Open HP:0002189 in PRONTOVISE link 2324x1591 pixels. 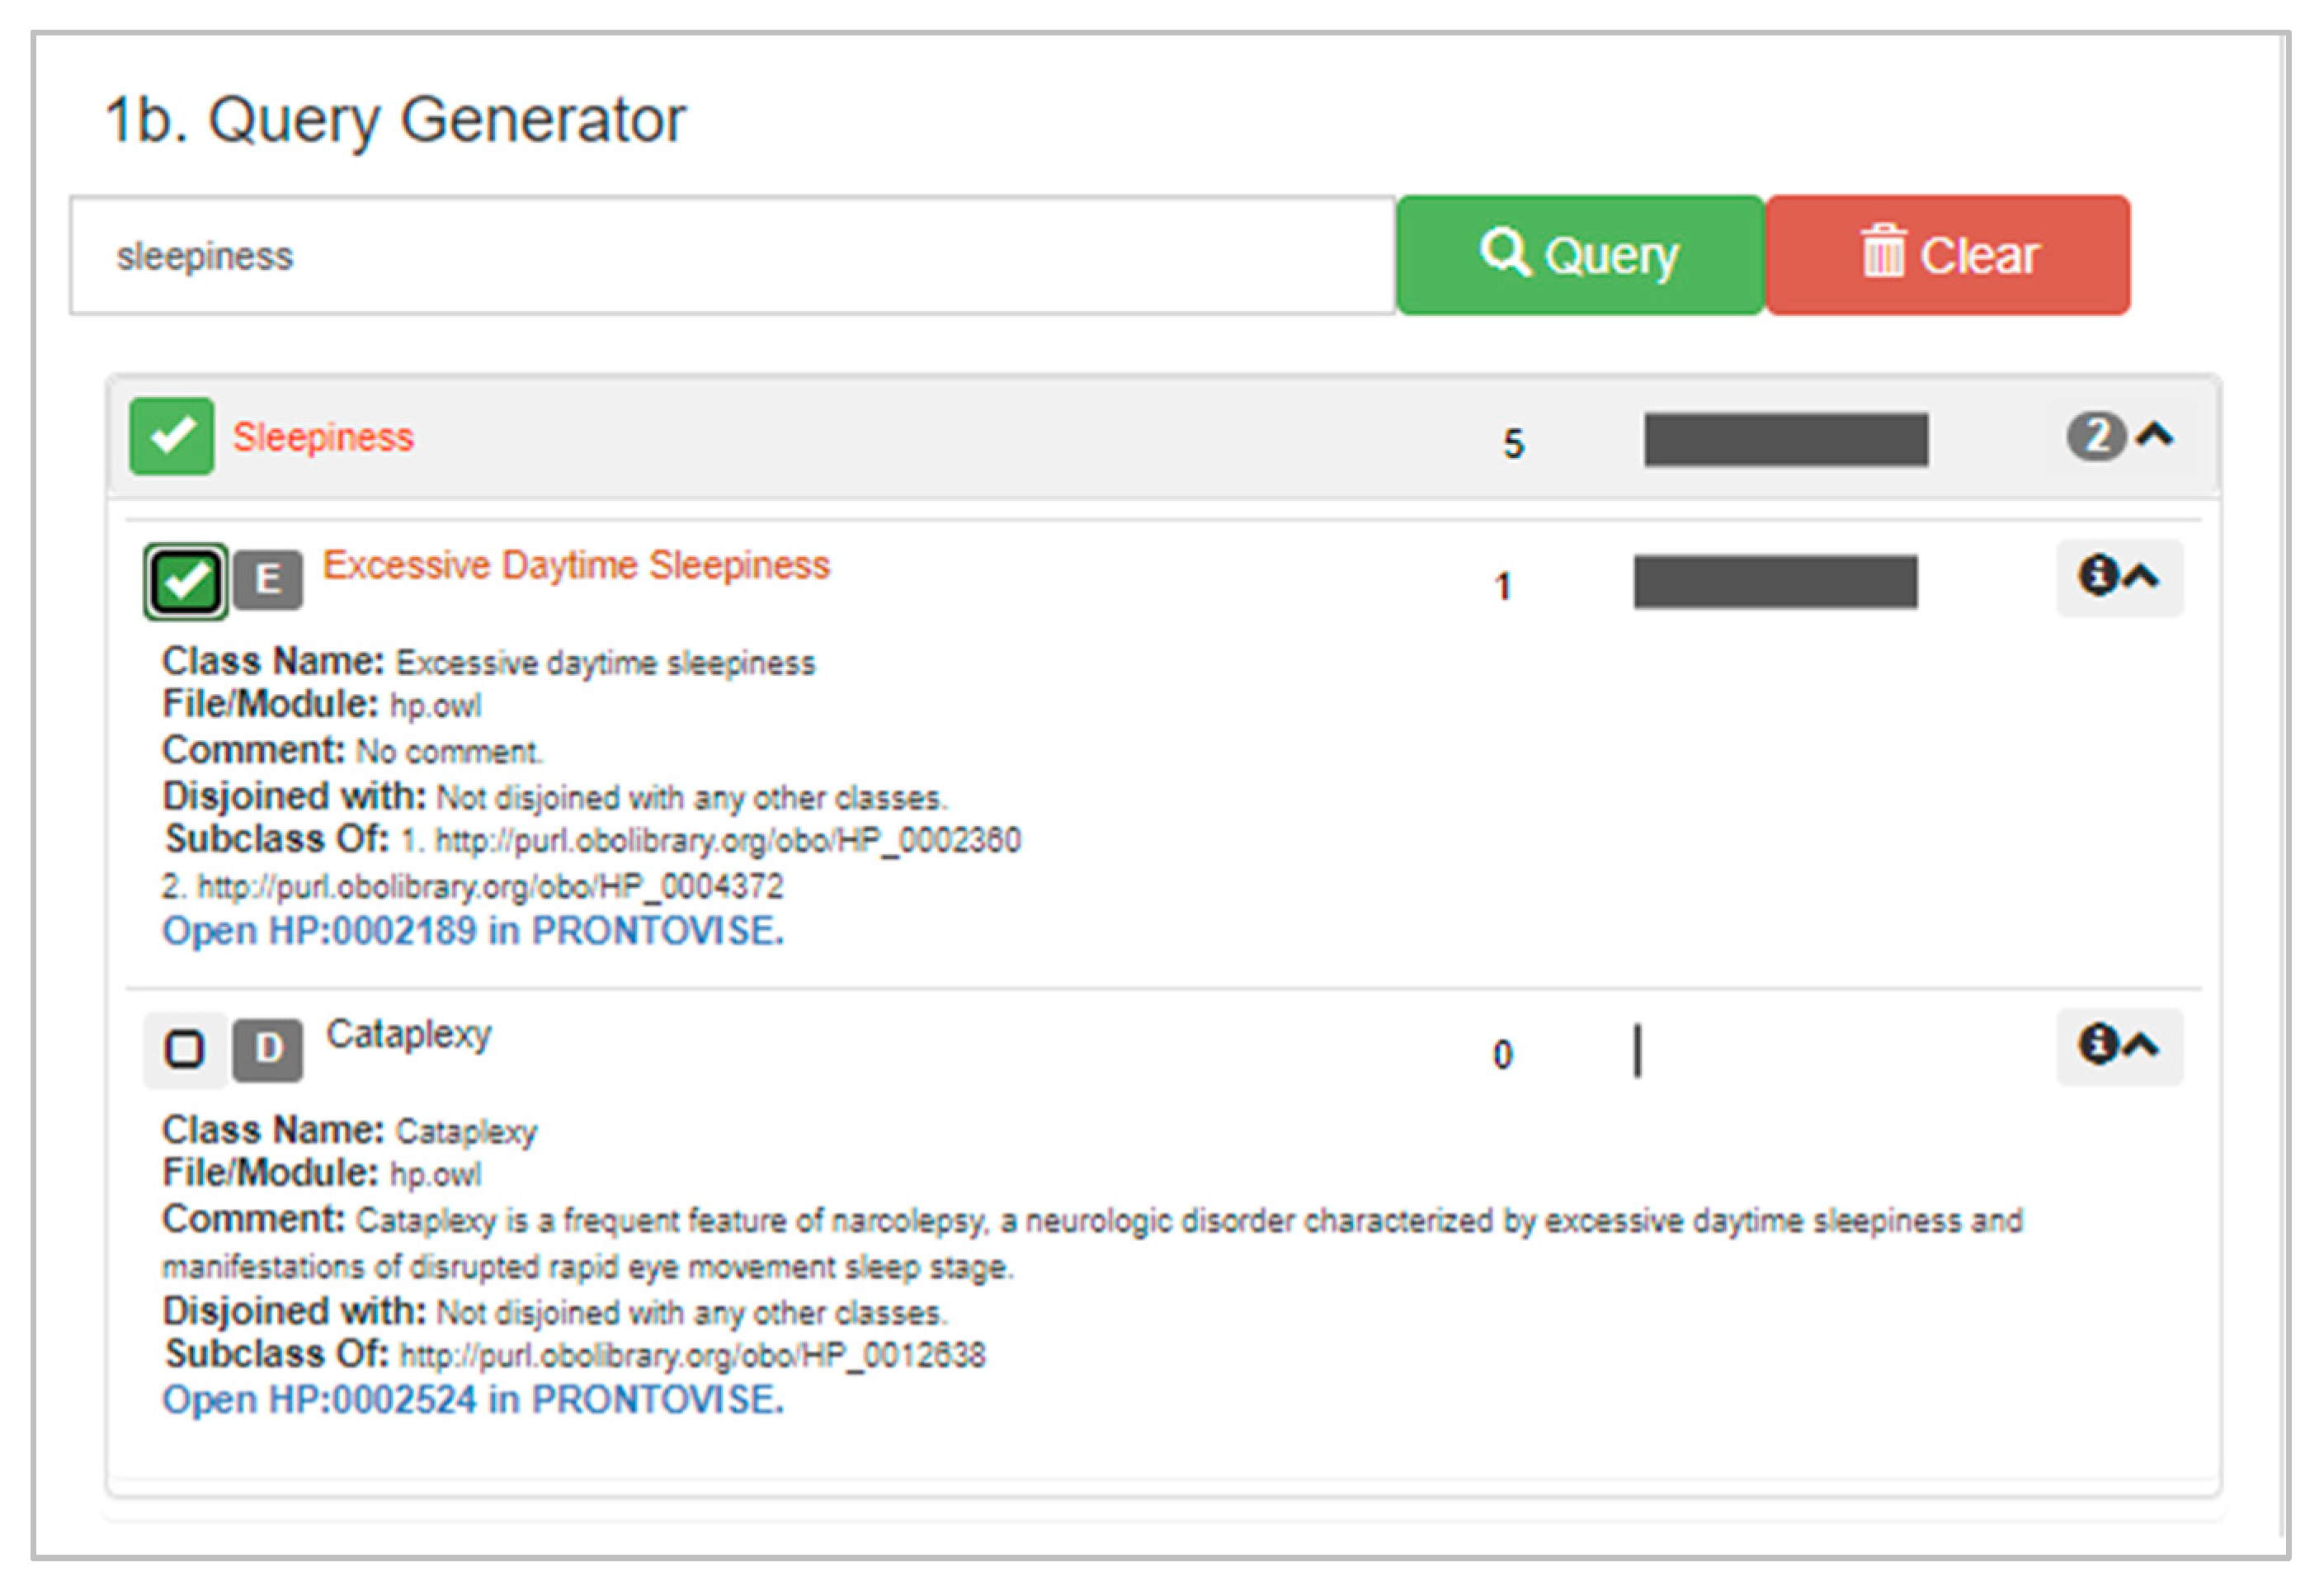pos(473,931)
